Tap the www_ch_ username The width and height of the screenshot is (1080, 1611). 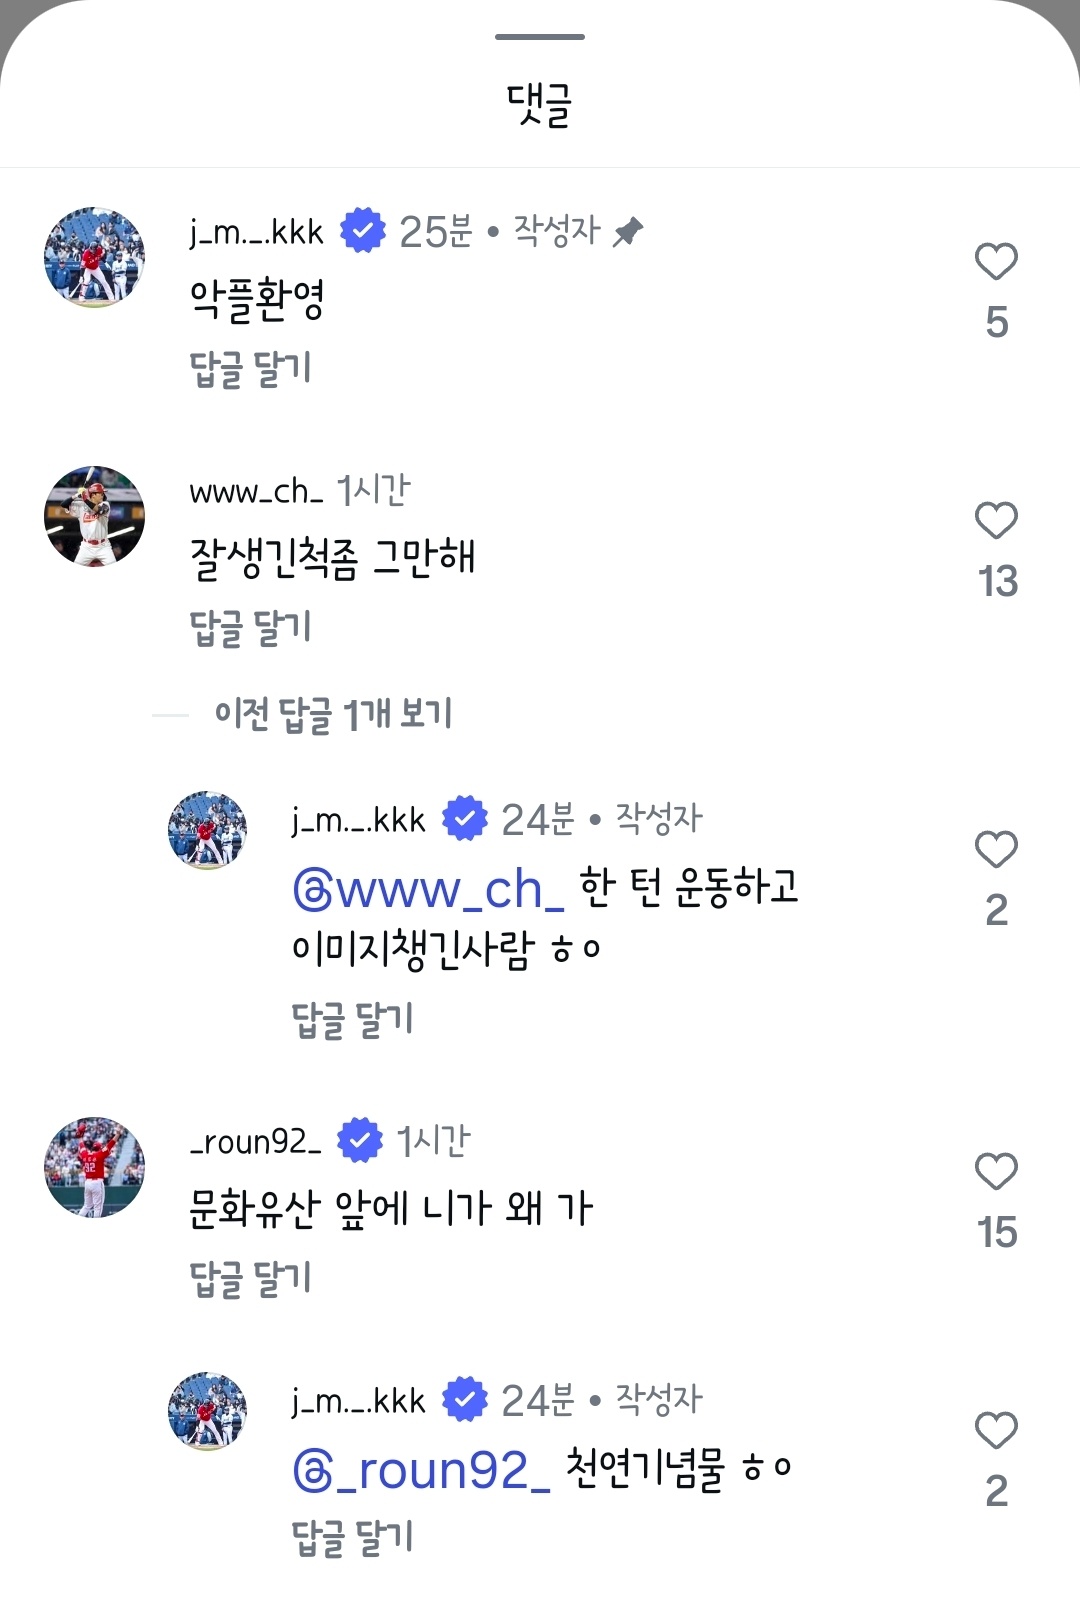(256, 491)
